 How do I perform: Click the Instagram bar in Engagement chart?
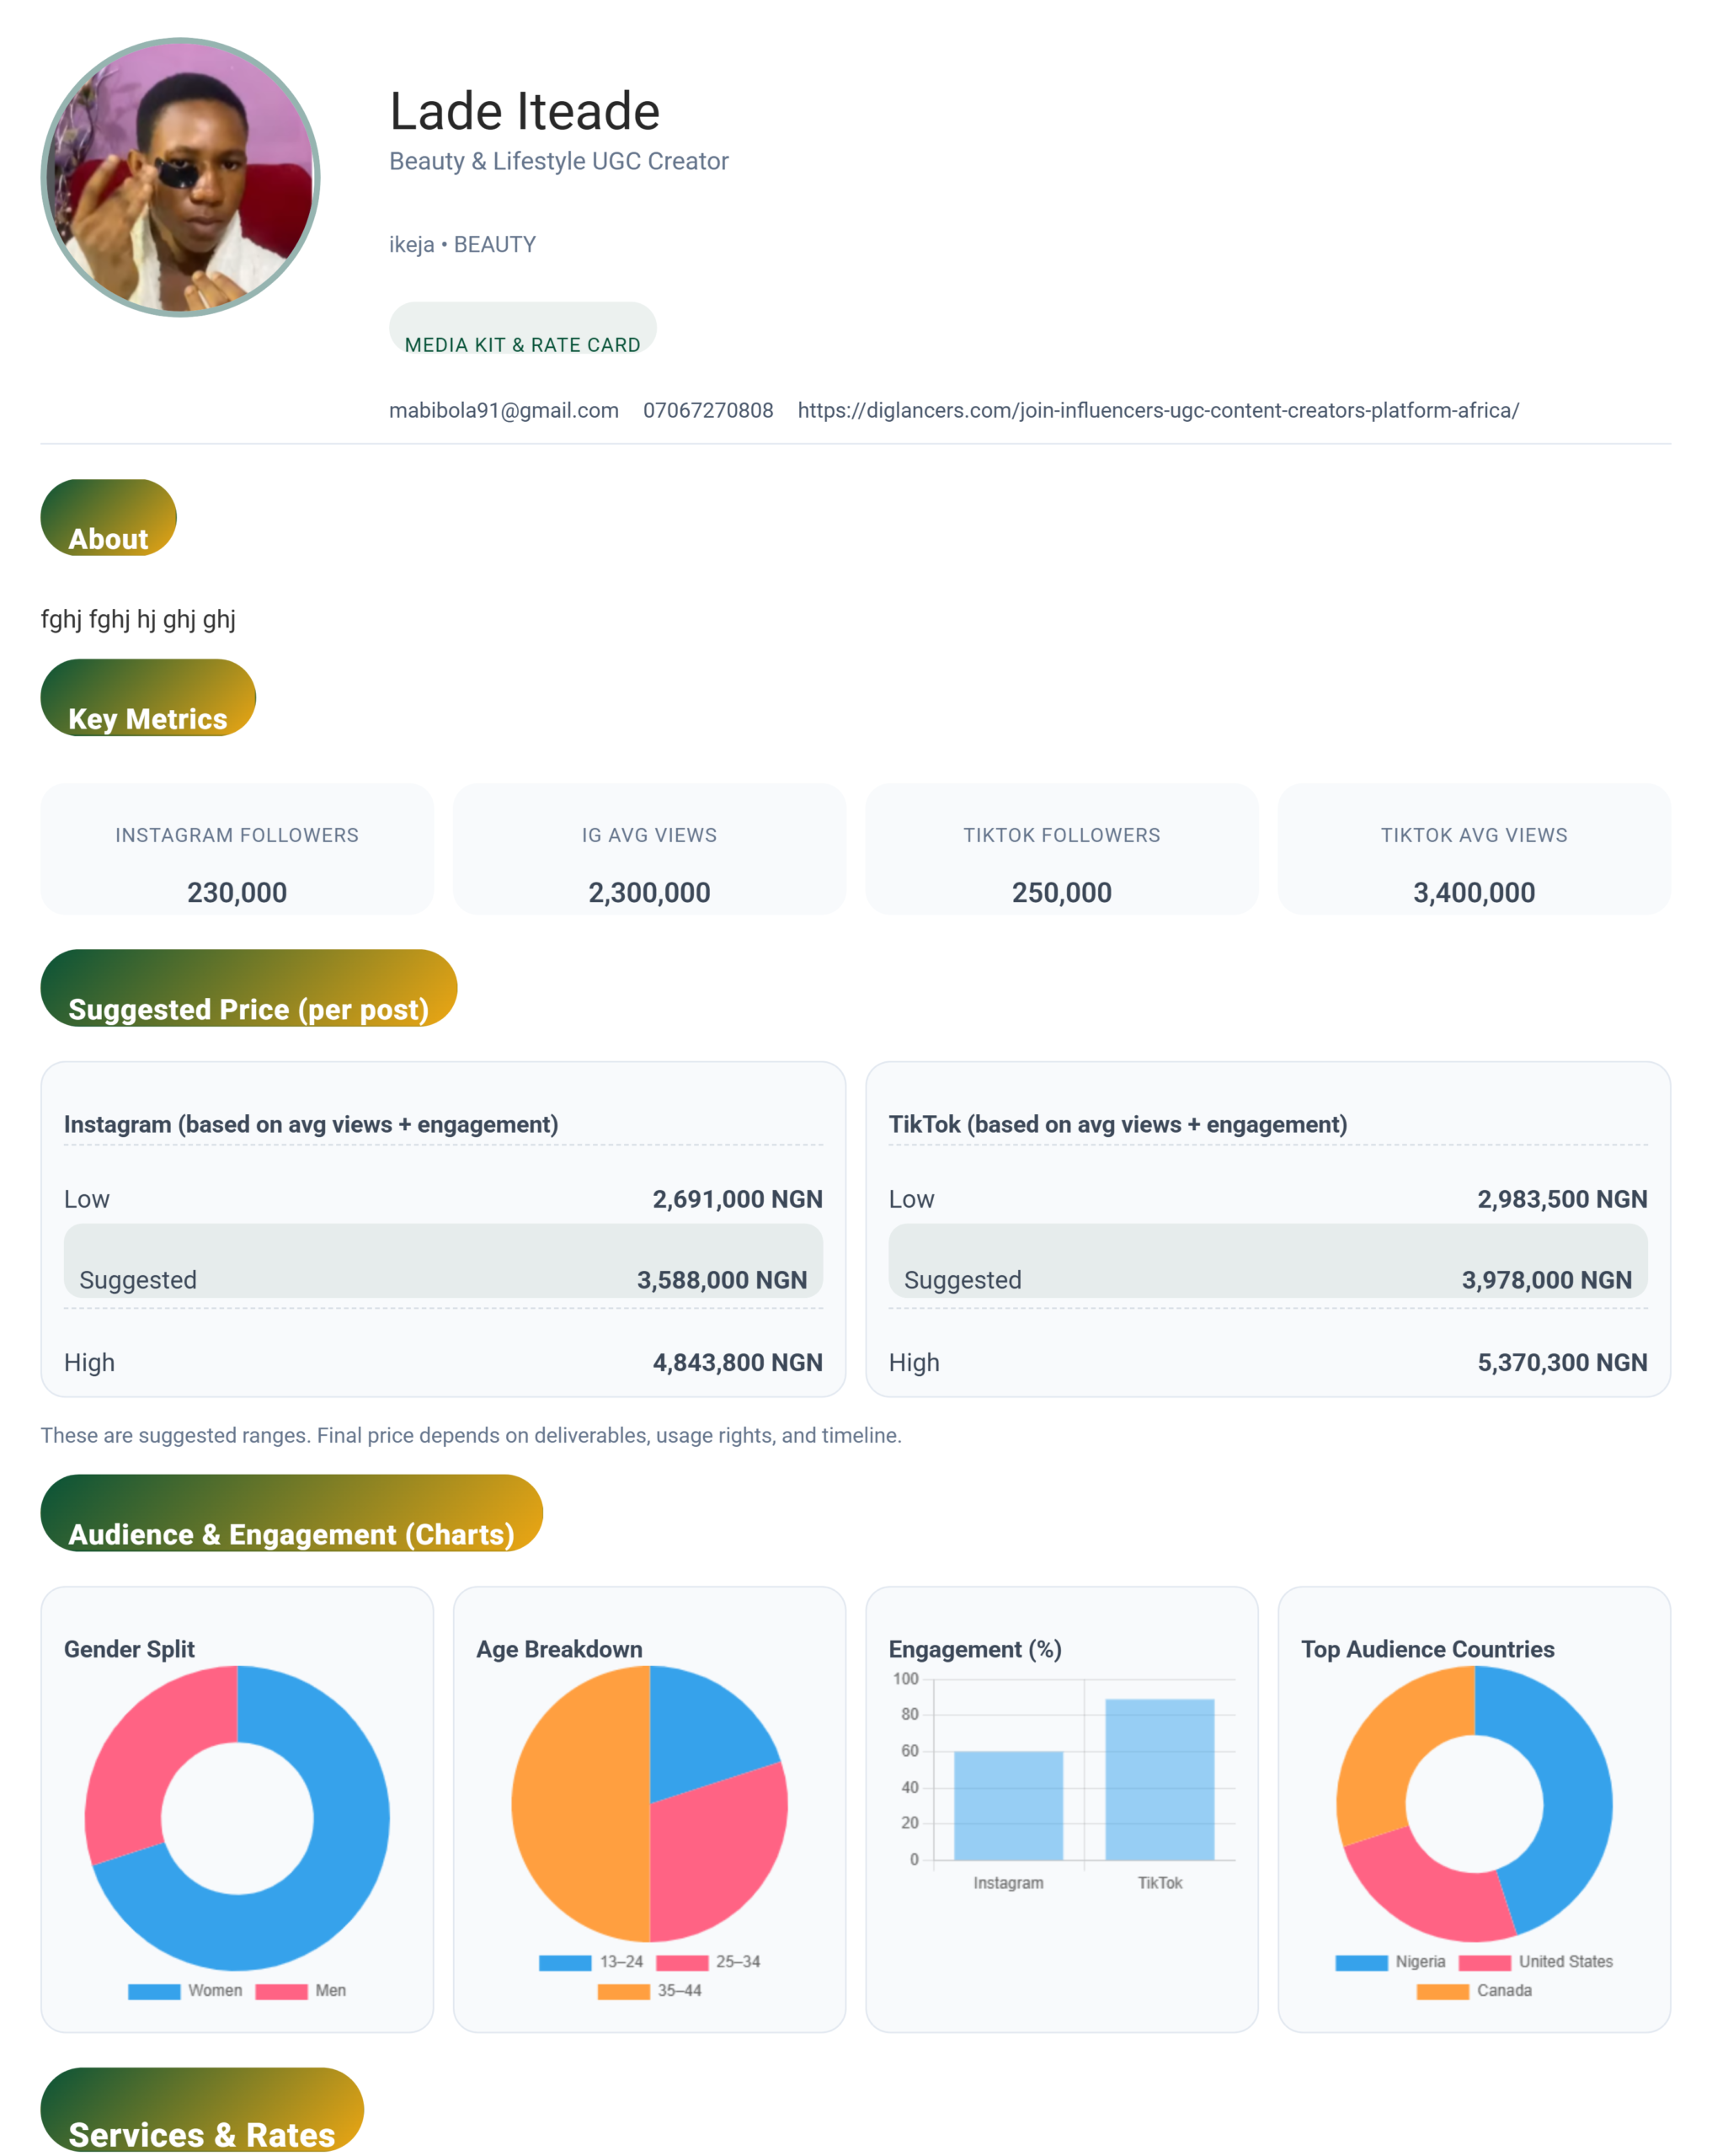click(x=1007, y=1805)
